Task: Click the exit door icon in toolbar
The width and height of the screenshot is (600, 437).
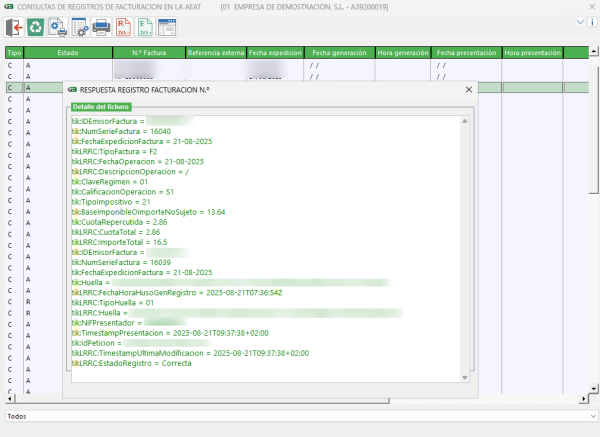Action: point(14,28)
